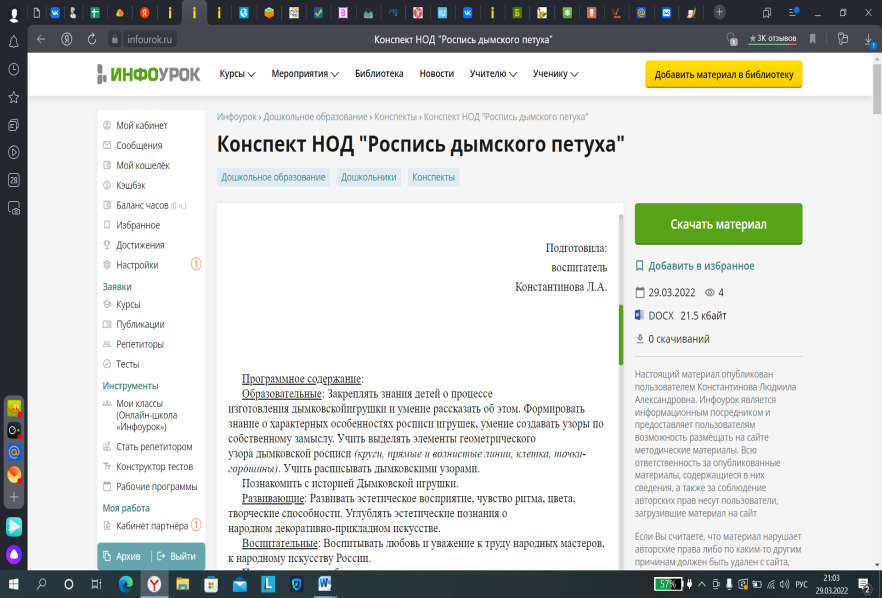Click Добавить материал в библиотеку button
This screenshot has width=882, height=598.
723,75
